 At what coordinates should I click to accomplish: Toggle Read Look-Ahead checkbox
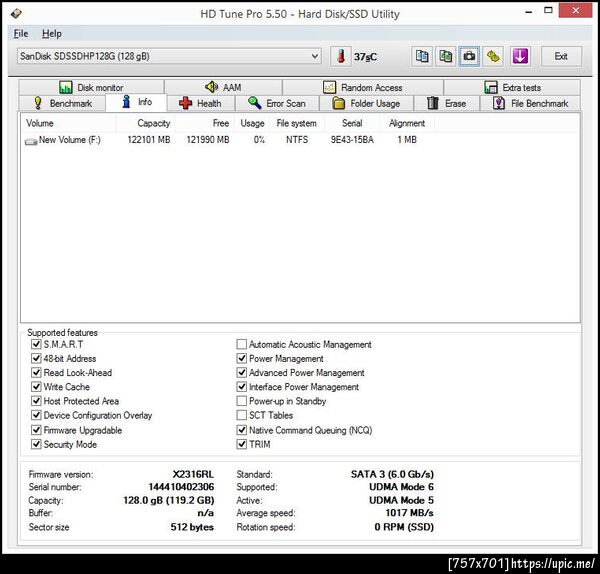pyautogui.click(x=36, y=373)
